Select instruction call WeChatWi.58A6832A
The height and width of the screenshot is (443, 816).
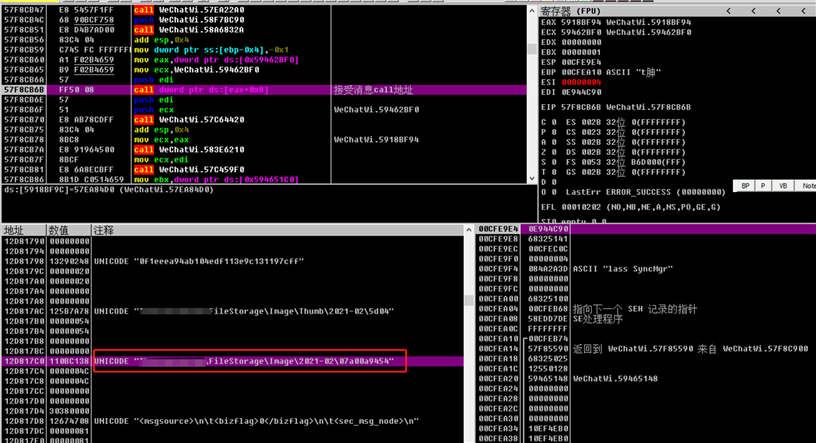(x=189, y=30)
